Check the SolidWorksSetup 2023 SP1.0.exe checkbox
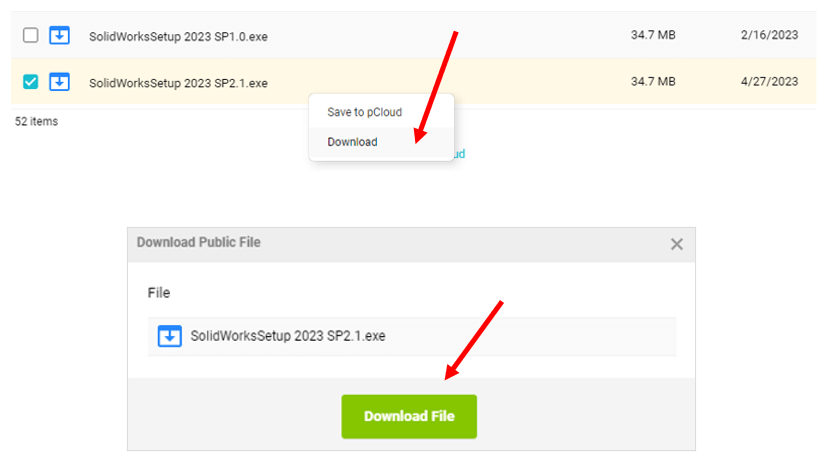This screenshot has width=825, height=460. 31,35
